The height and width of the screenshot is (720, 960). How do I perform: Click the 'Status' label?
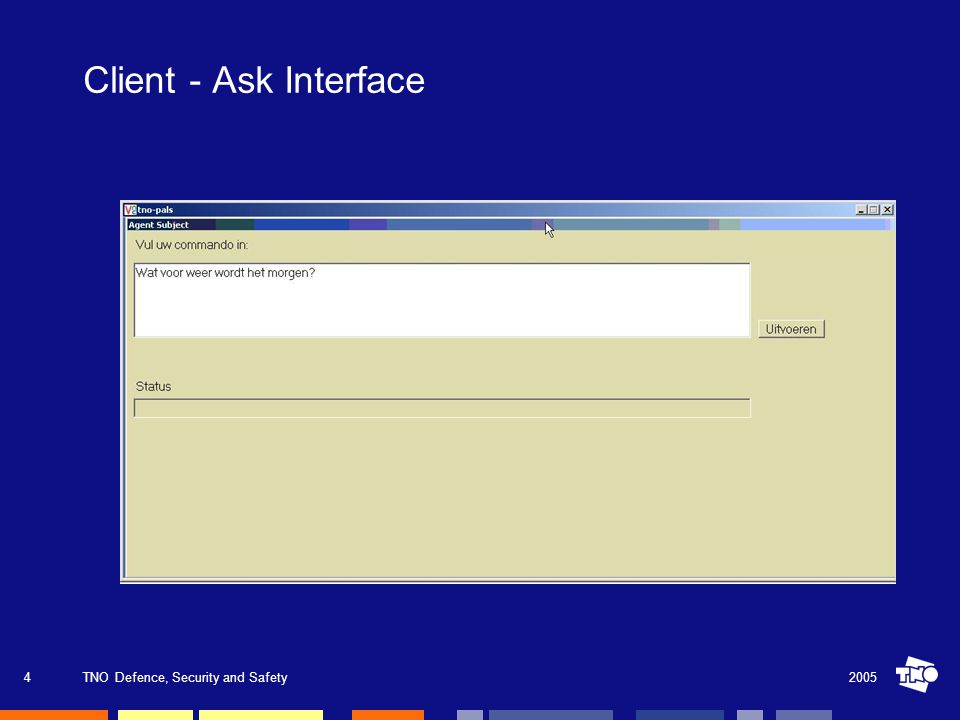pos(153,386)
